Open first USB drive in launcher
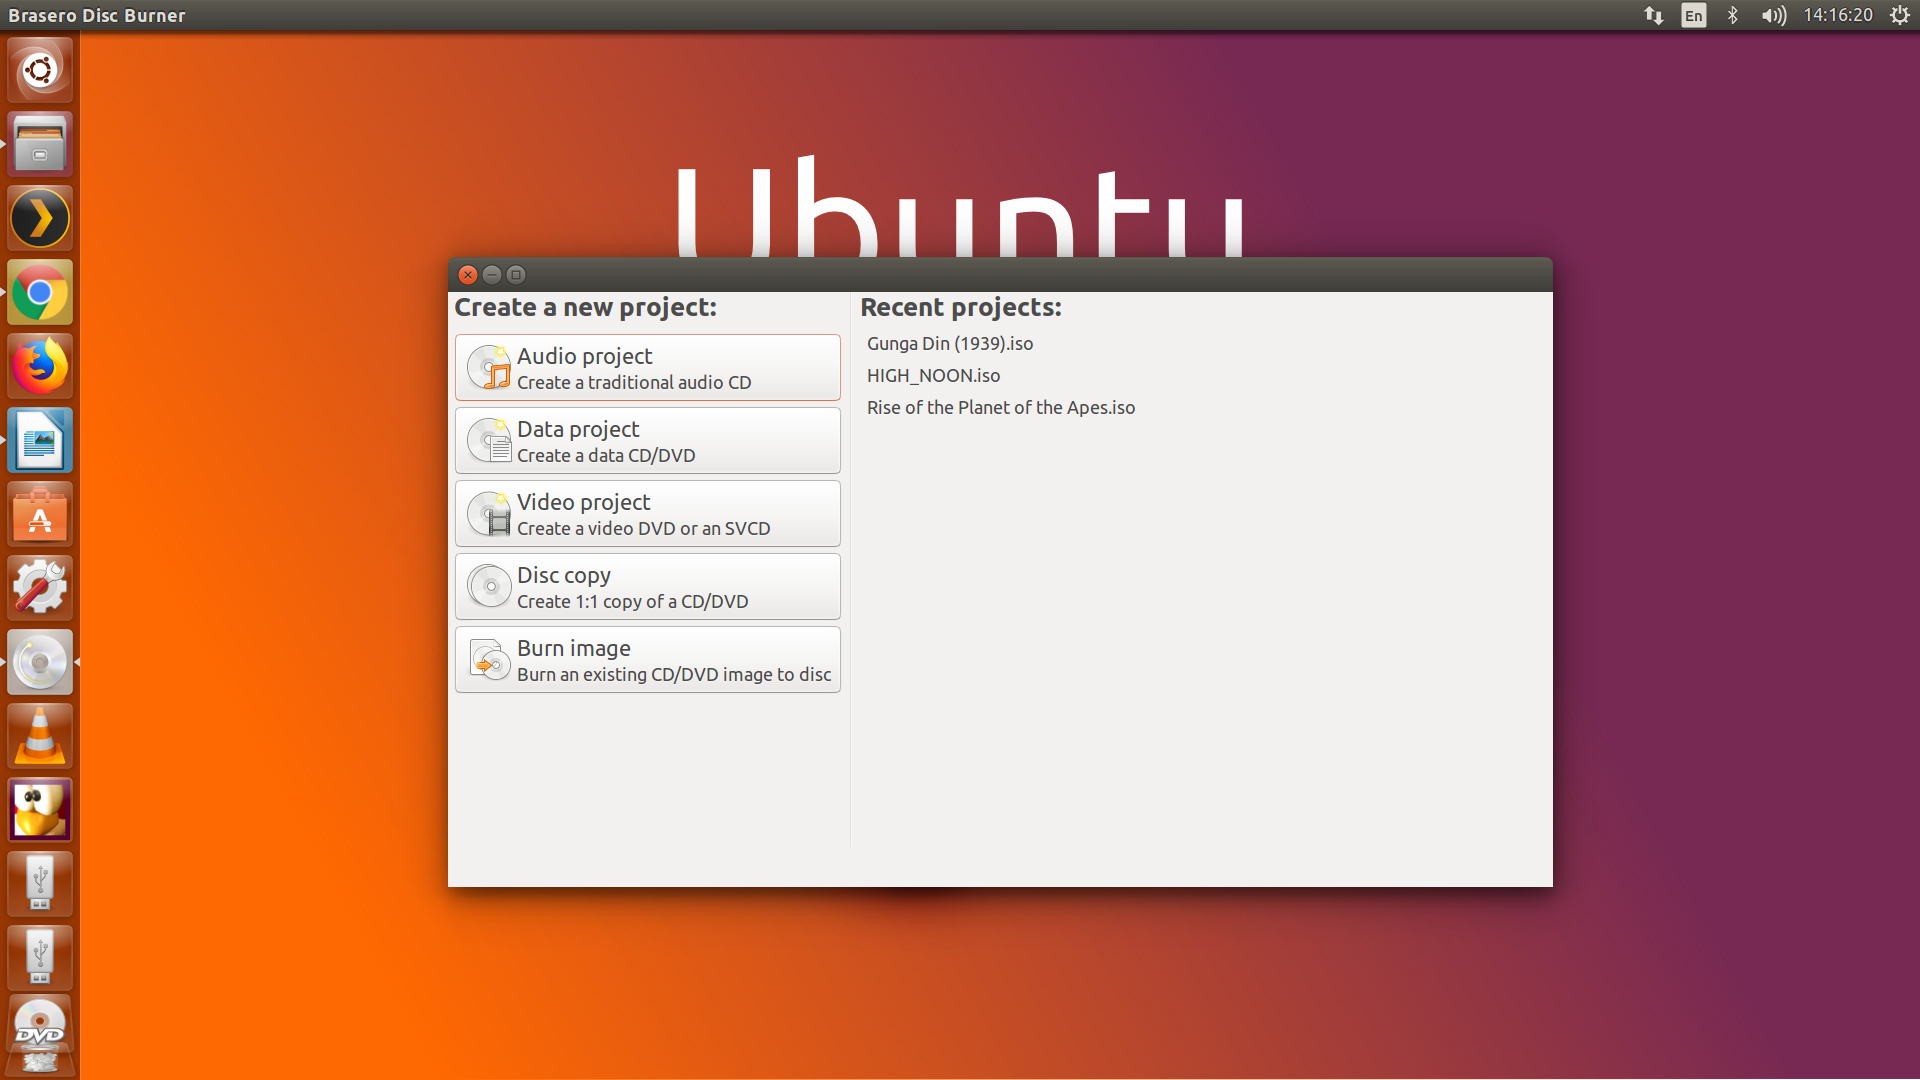The width and height of the screenshot is (1920, 1080). pos(40,884)
